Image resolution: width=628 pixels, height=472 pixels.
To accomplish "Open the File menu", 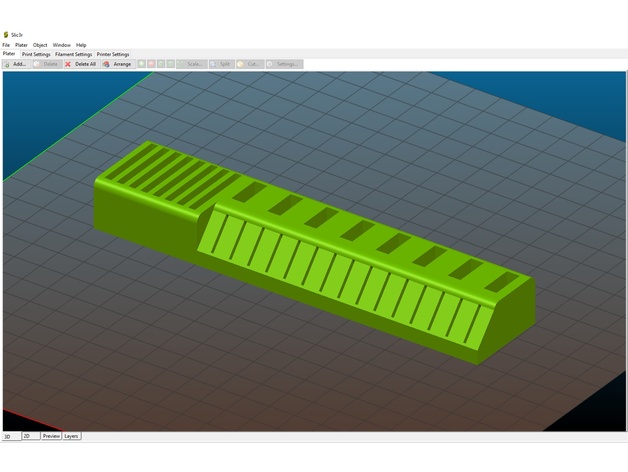I will pos(6,45).
